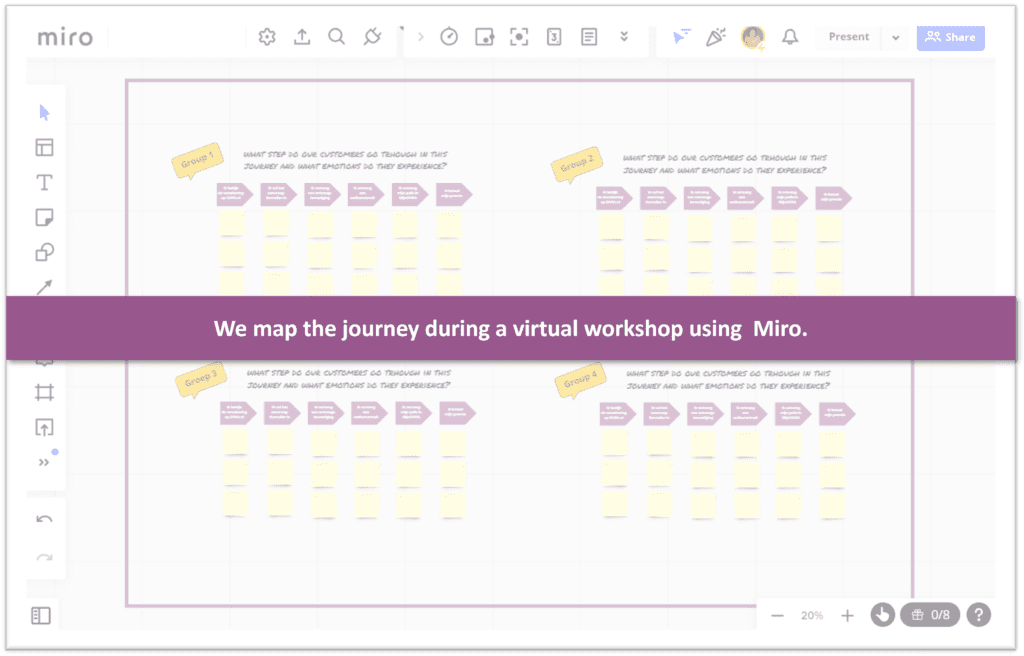The image size is (1024, 656).
Task: Open dropdown arrow next to Present
Action: coord(896,37)
